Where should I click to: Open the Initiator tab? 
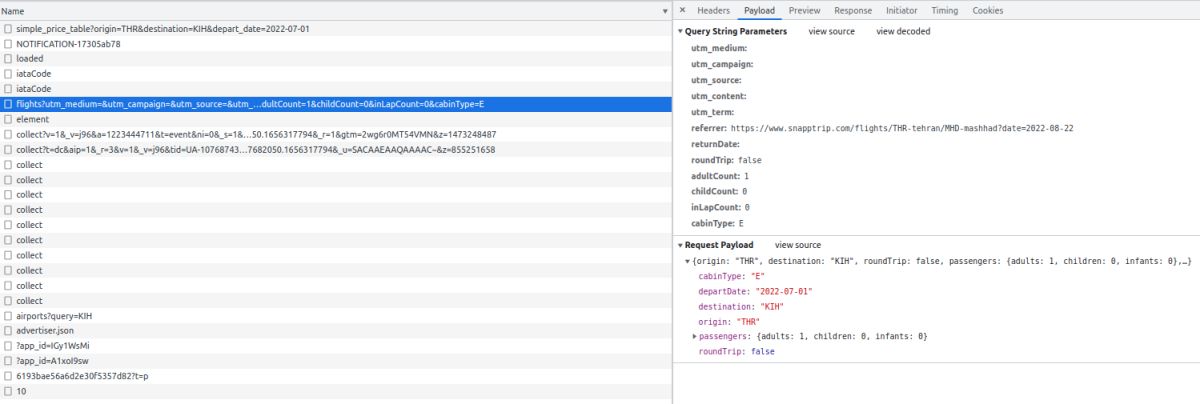[901, 10]
